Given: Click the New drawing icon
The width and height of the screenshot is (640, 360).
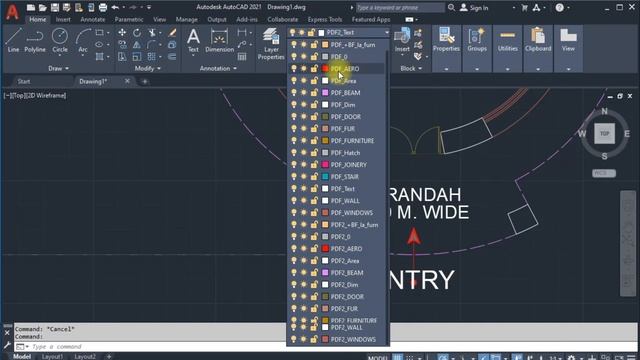Looking at the screenshot, I should pos(31,7).
